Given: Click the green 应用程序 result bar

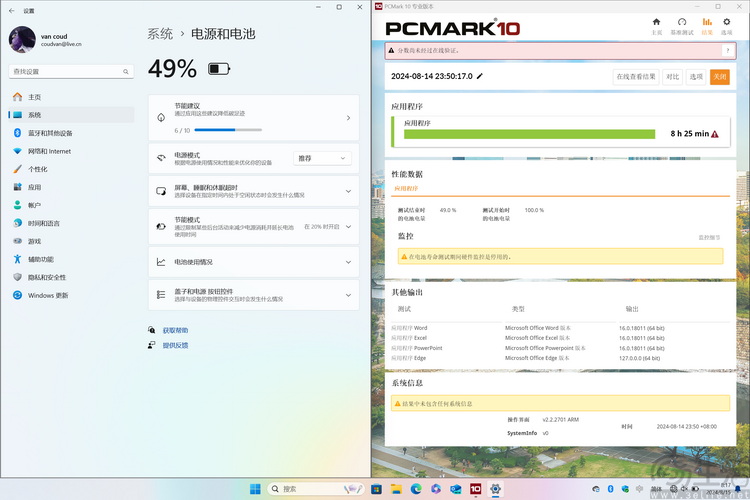Looking at the screenshot, I should pos(529,134).
